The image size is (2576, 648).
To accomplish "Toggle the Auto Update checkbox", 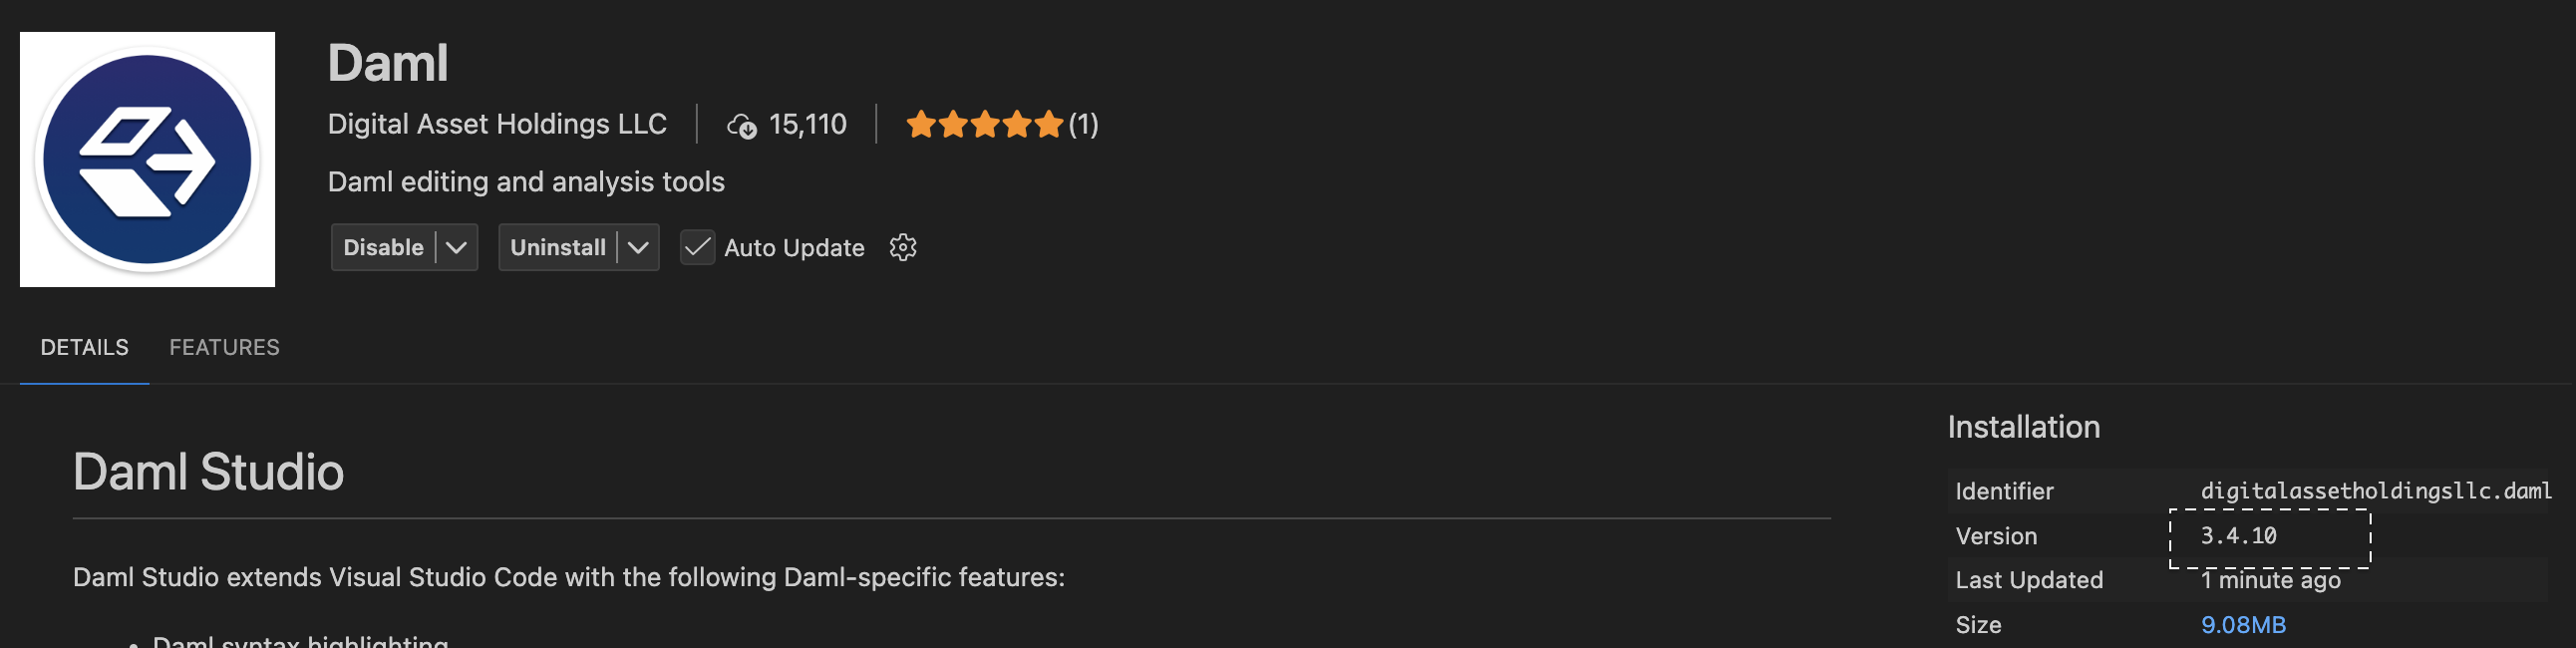I will click(697, 247).
